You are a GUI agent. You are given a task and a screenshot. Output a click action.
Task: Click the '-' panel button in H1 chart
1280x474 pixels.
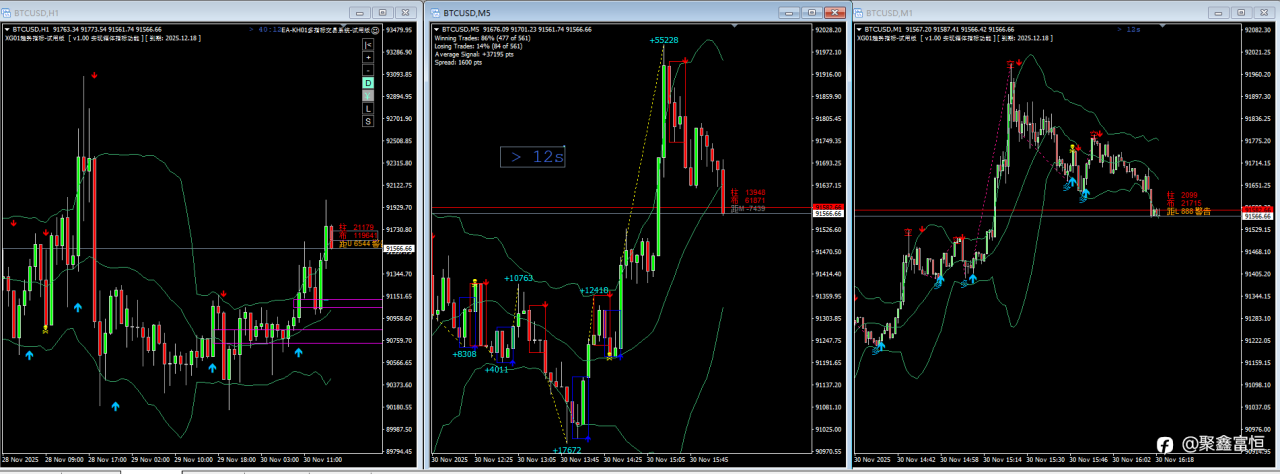pos(368,70)
